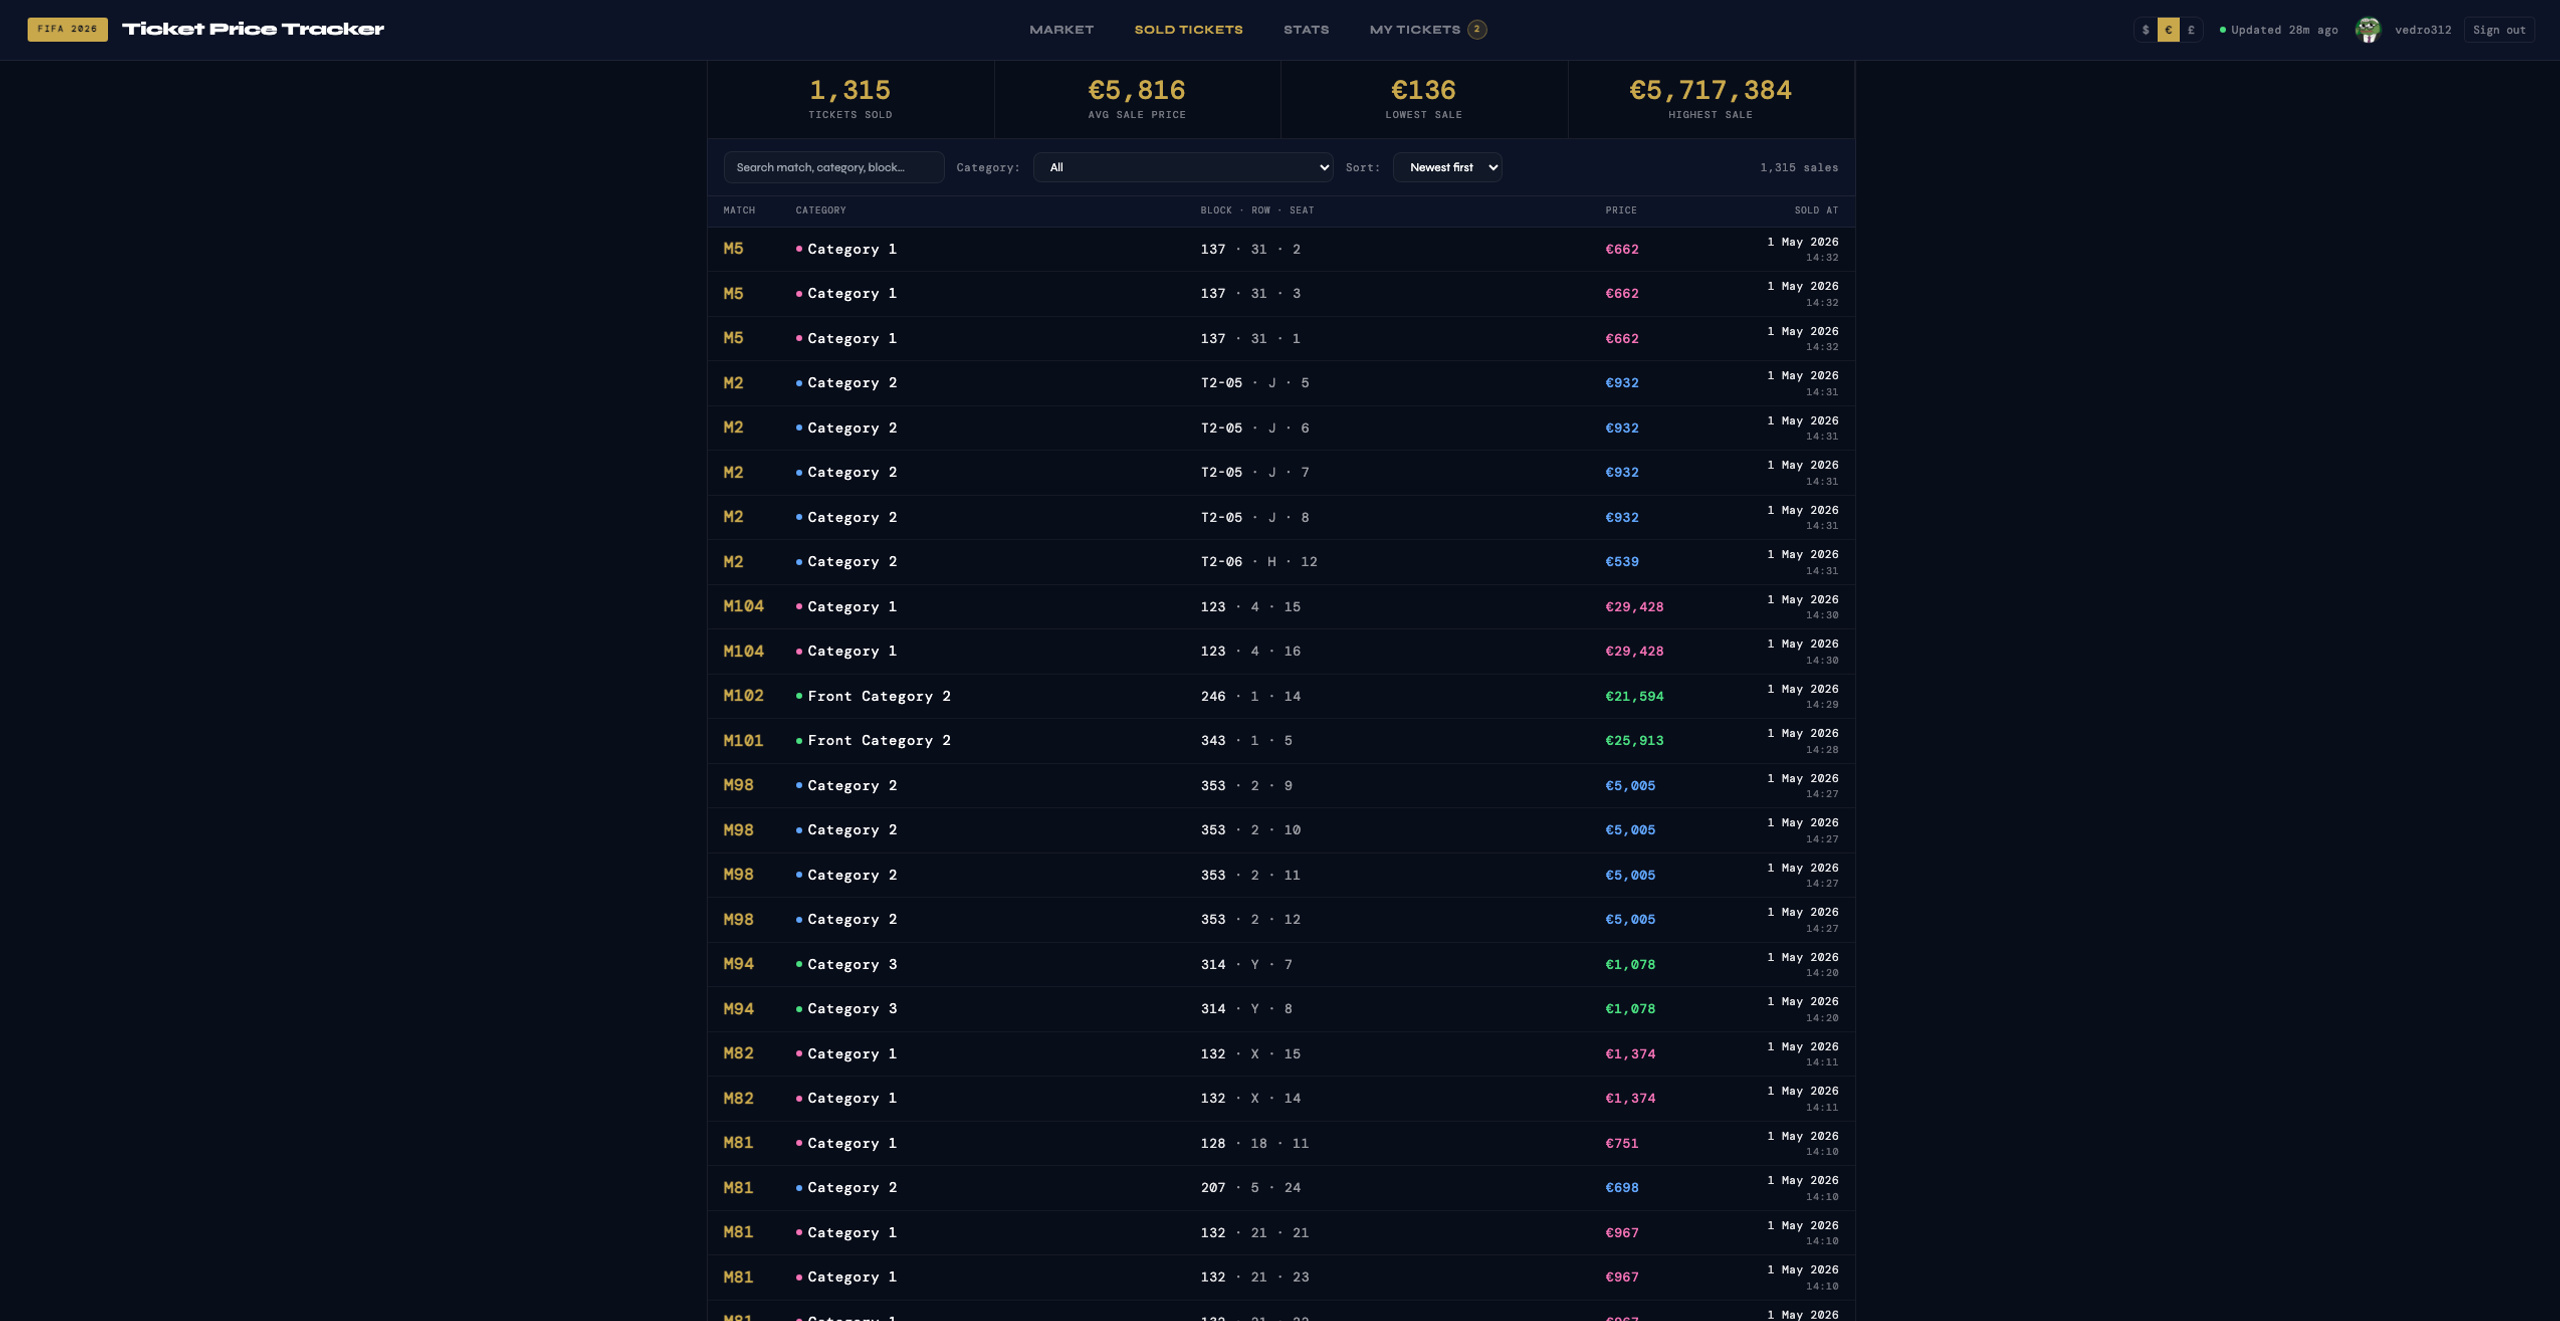Screen dimensions: 2560x1321
Task: Focus the search match input field
Action: tap(834, 167)
